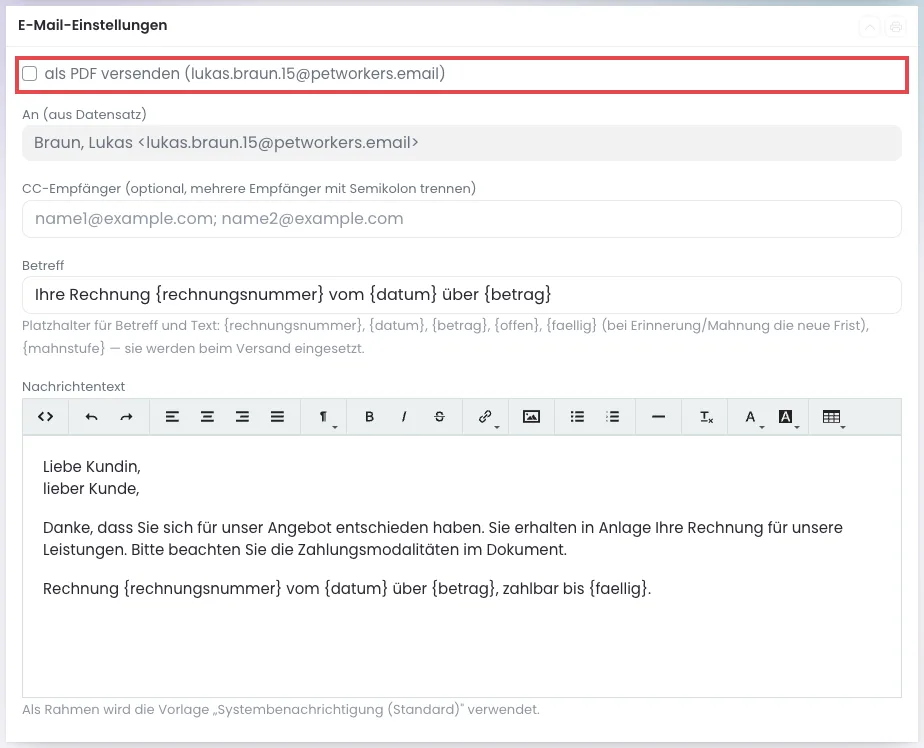Click the 'Nachrichtentext' label
The width and height of the screenshot is (924, 748).
click(x=74, y=387)
